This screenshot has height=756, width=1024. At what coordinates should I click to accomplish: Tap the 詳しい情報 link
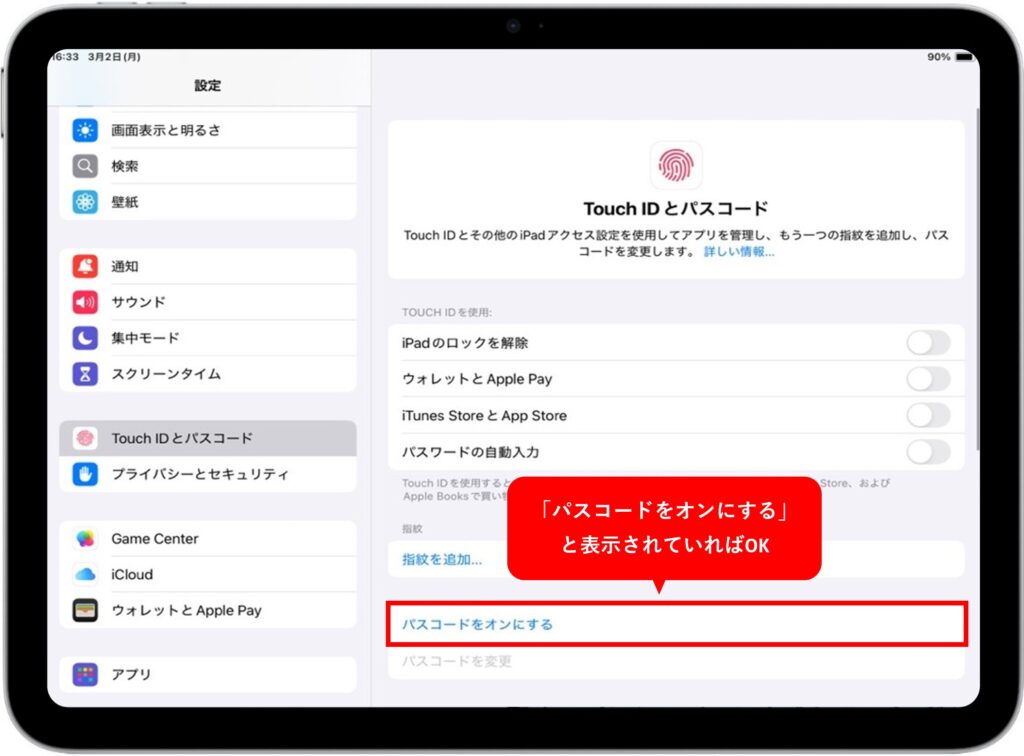pos(738,252)
